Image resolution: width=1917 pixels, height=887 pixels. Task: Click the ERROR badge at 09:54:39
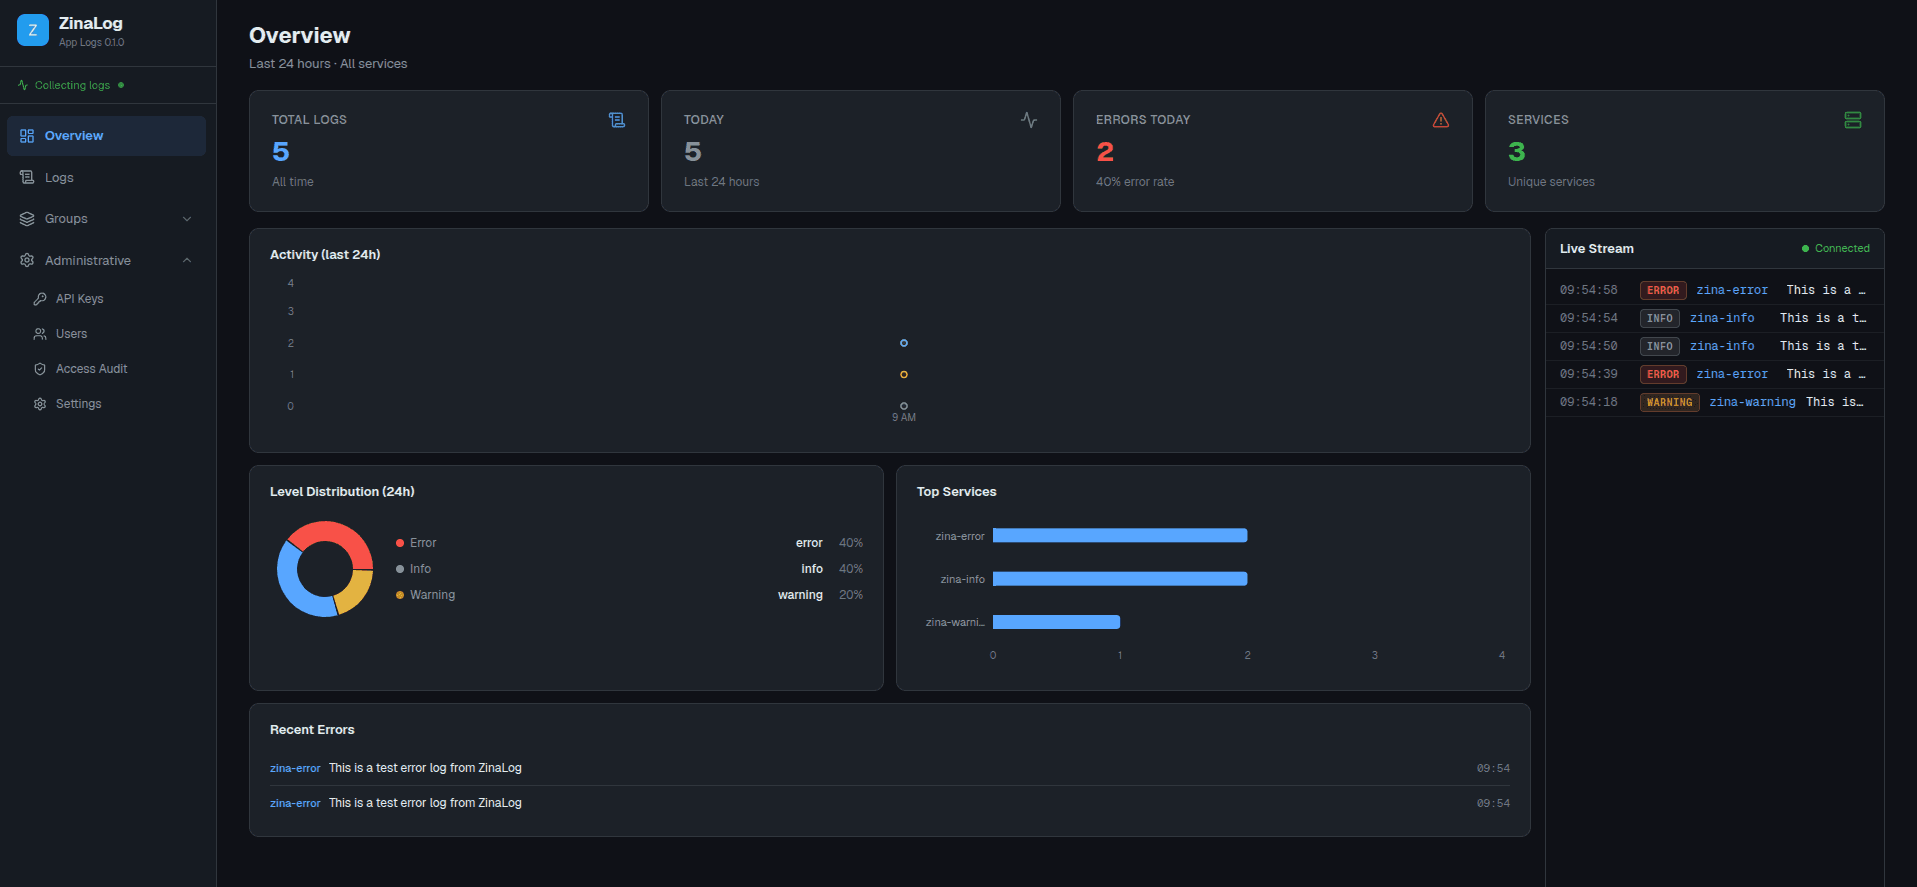coord(1663,374)
